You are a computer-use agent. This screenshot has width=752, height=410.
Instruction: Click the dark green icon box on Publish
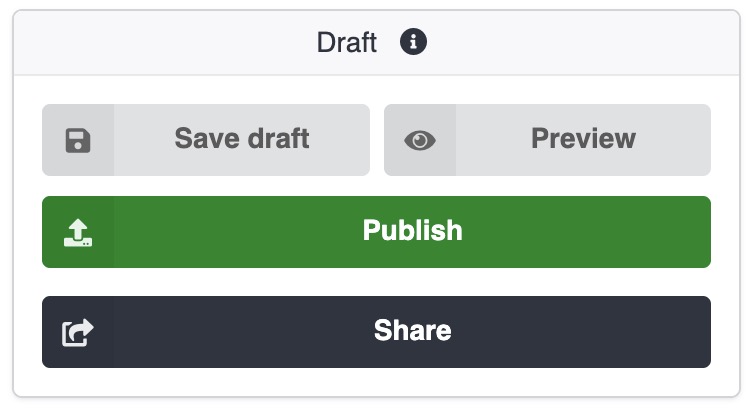pyautogui.click(x=78, y=232)
